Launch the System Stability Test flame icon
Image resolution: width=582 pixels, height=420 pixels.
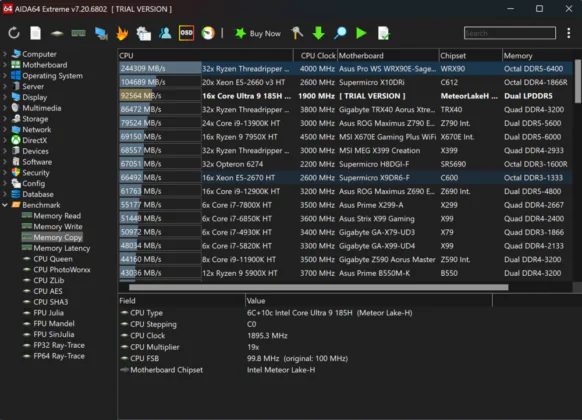[122, 33]
